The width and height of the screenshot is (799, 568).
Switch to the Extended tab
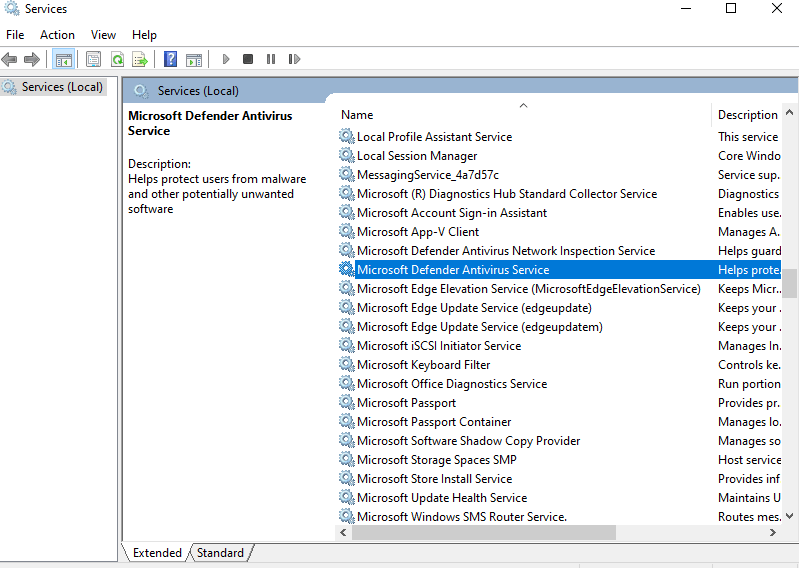tap(157, 553)
